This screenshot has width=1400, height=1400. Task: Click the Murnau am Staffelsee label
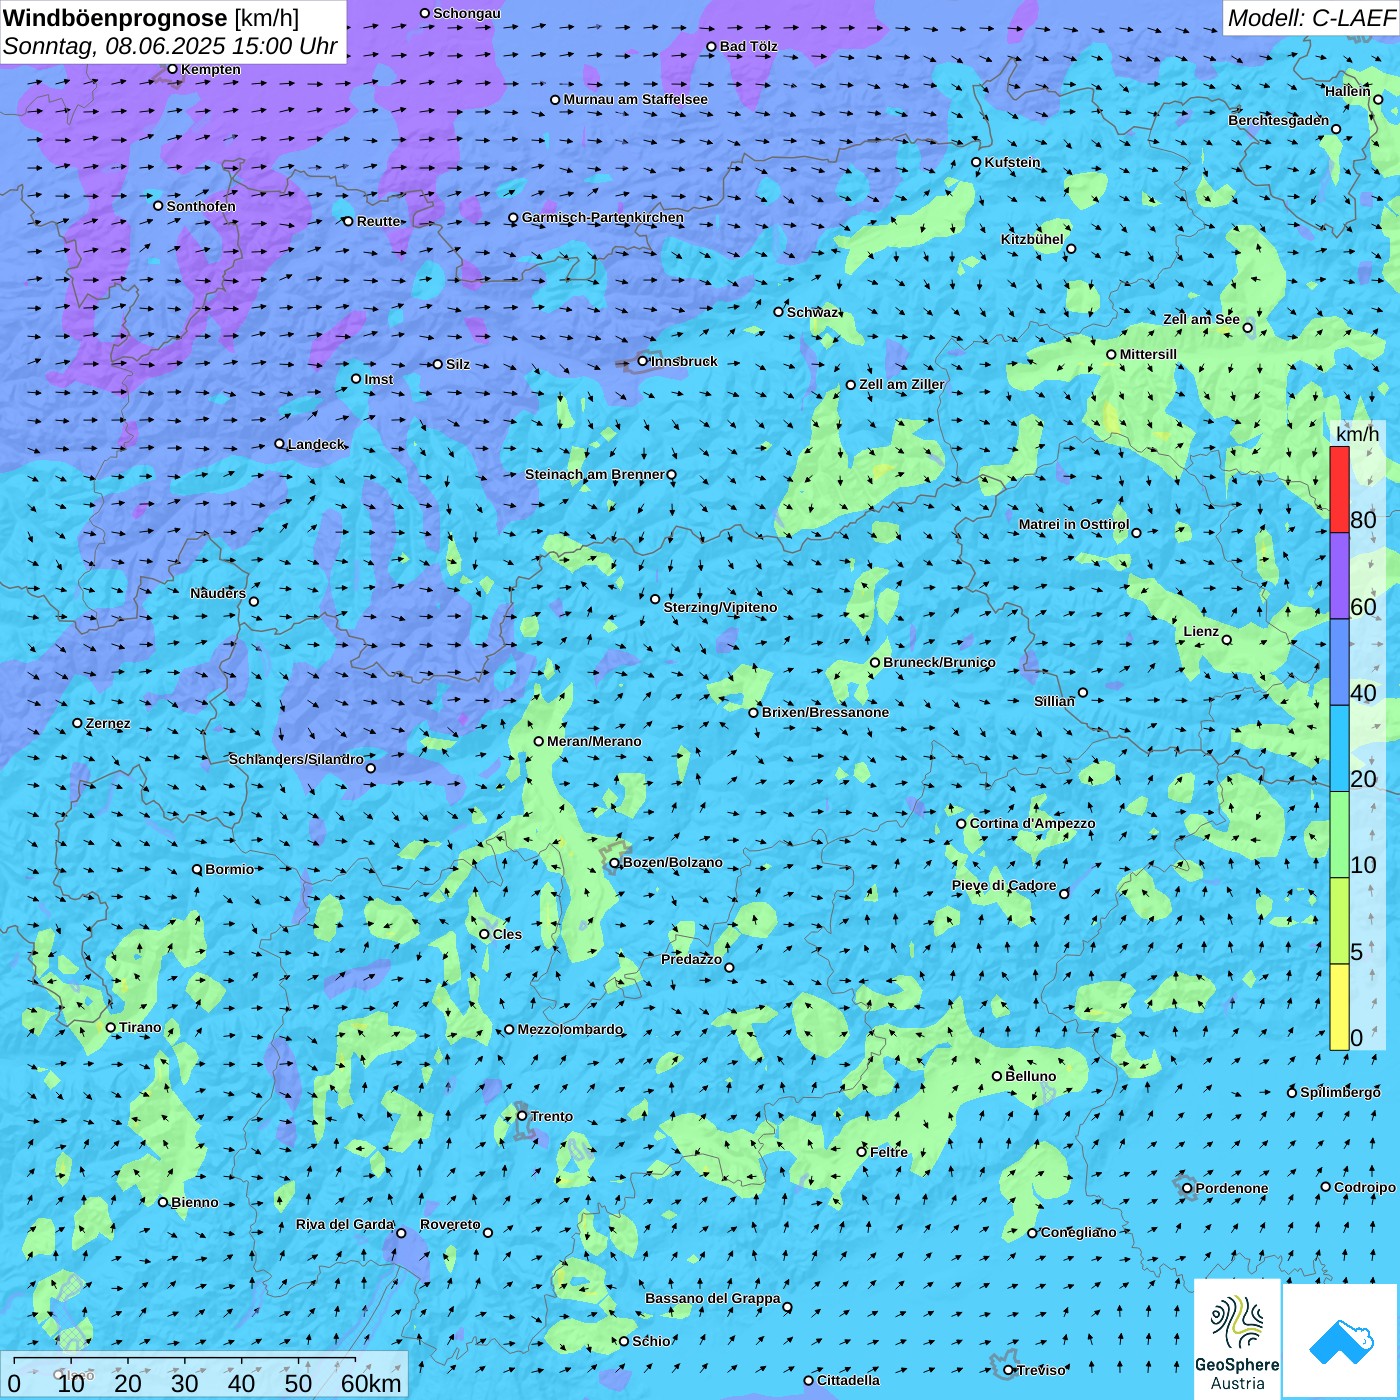pyautogui.click(x=635, y=99)
